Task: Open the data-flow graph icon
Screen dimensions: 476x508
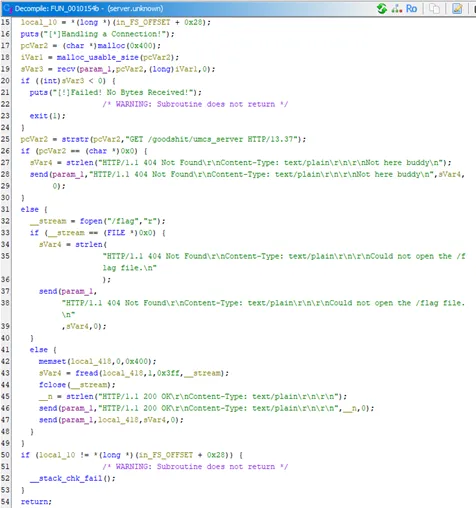Action: tap(397, 9)
